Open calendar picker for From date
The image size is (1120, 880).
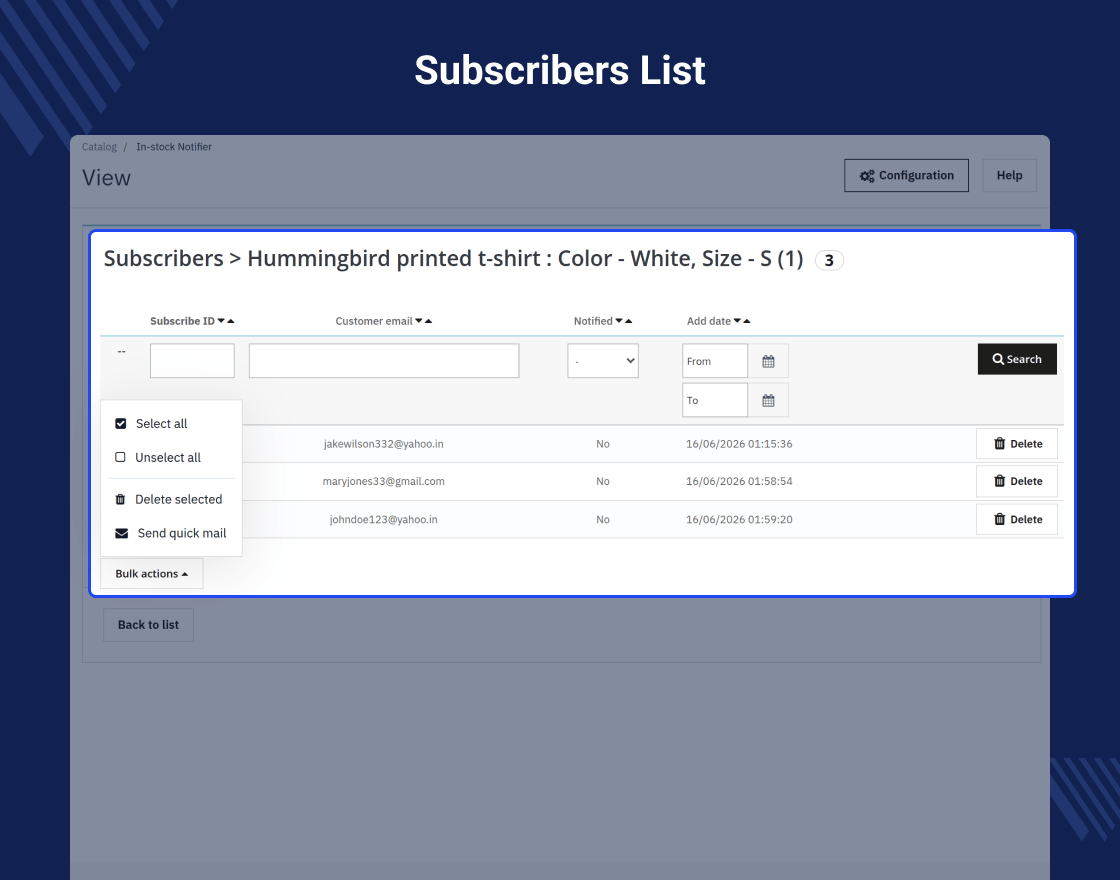click(769, 361)
